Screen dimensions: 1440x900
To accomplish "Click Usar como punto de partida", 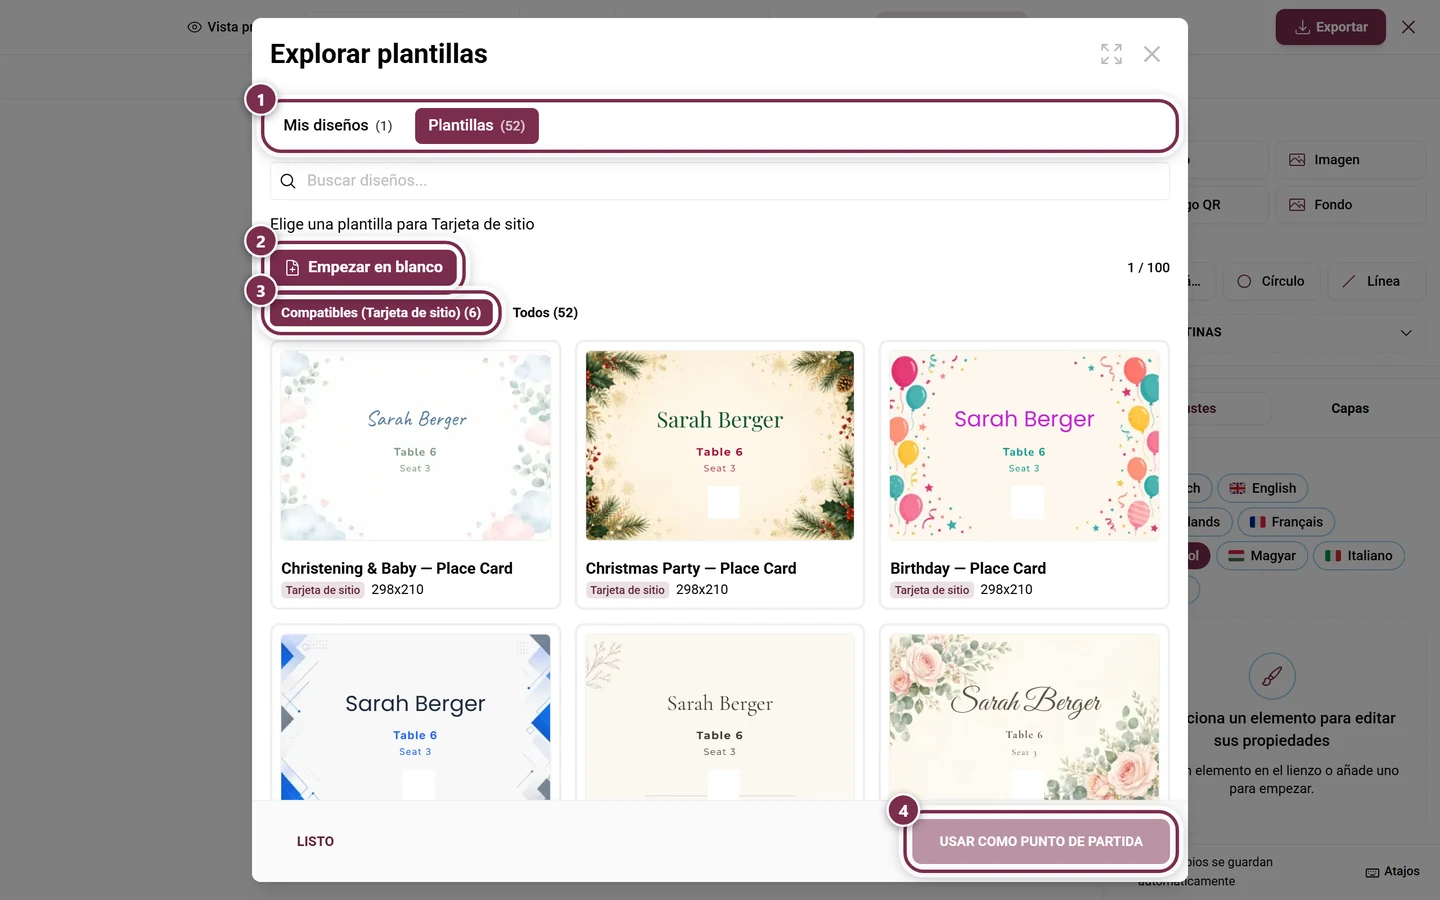I will [1041, 842].
